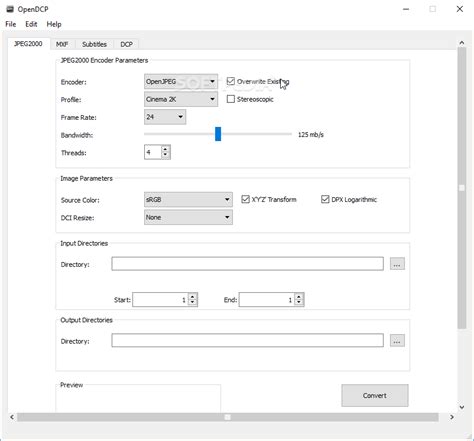Switch to the MXF tab
The height and width of the screenshot is (441, 474).
[x=62, y=44]
